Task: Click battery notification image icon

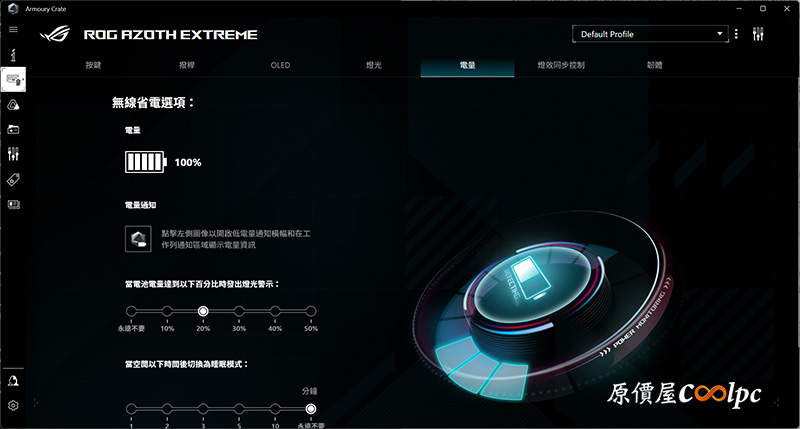Action: [x=138, y=239]
